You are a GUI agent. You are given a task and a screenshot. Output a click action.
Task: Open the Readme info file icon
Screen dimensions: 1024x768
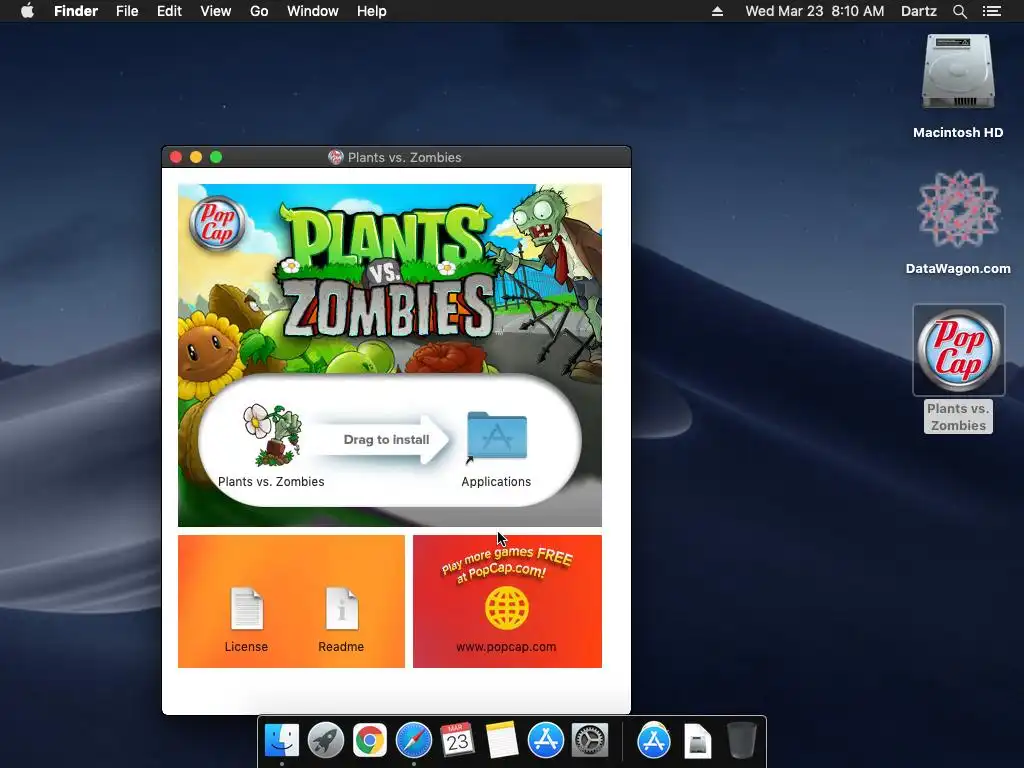point(342,608)
